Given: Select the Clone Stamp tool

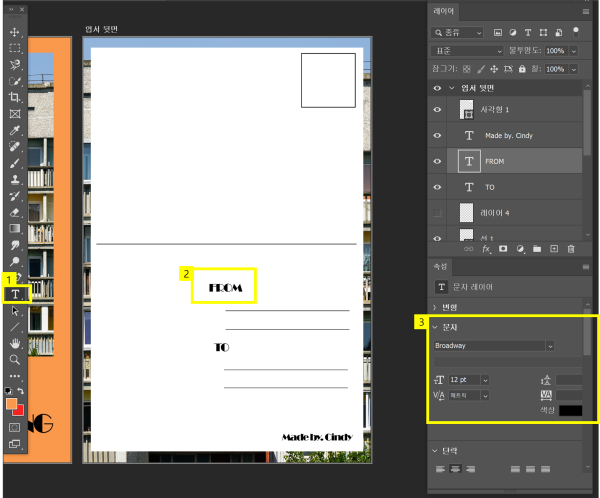Looking at the screenshot, I should [x=15, y=180].
